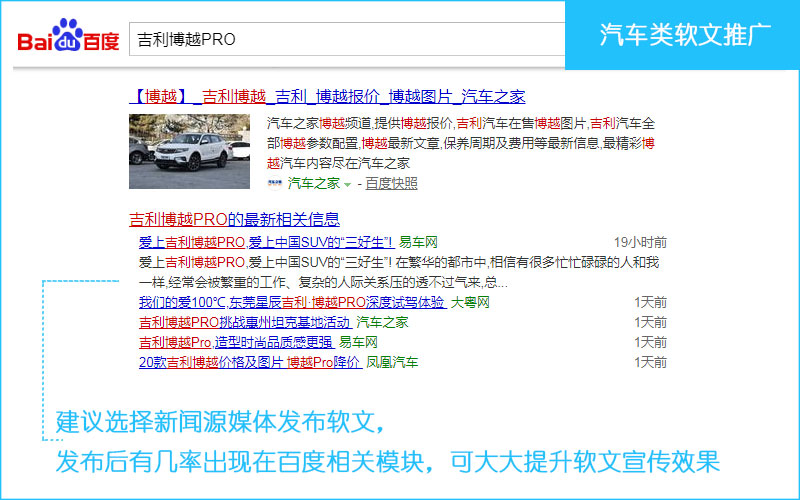Viewport: 800px width, 500px height.
Task: Open the white SUV thumbnail image
Action: (189, 152)
